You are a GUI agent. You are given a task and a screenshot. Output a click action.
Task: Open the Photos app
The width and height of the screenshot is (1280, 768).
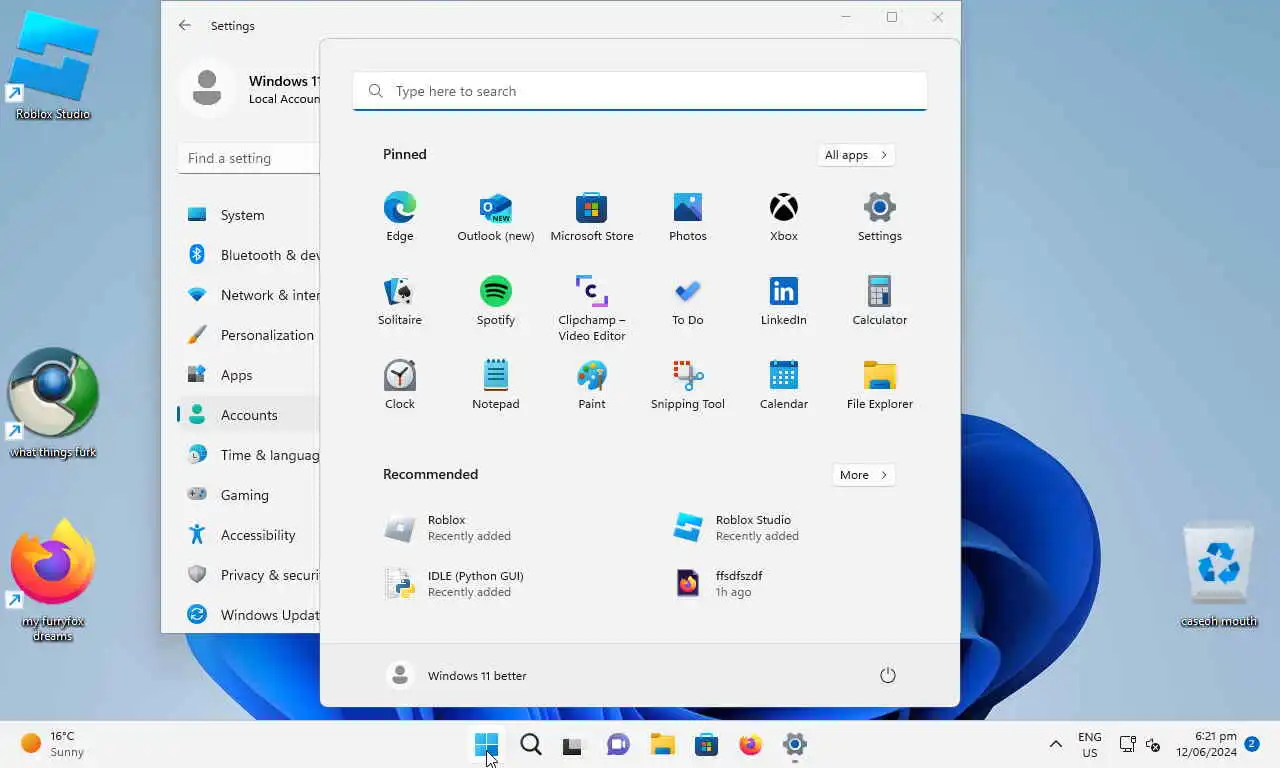(688, 217)
